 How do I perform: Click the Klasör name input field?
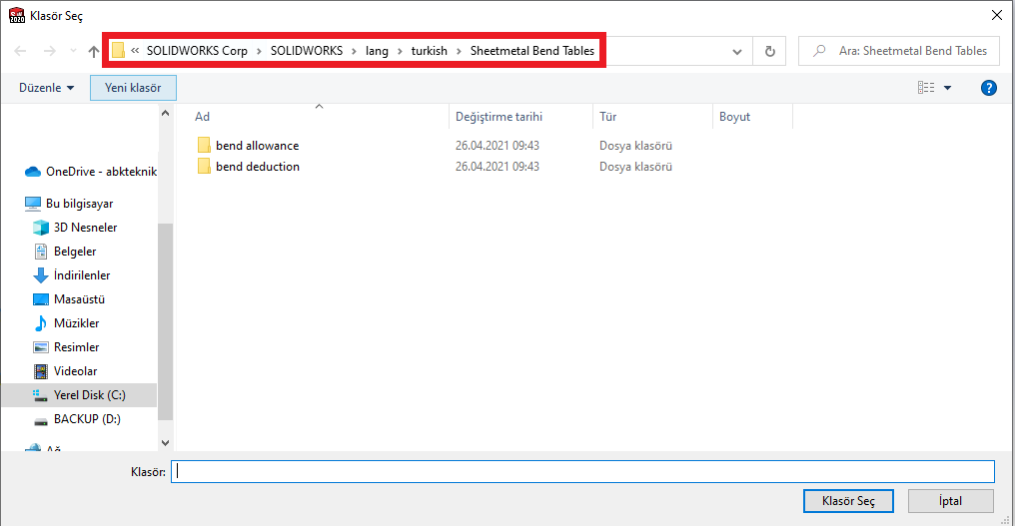pyautogui.click(x=582, y=471)
